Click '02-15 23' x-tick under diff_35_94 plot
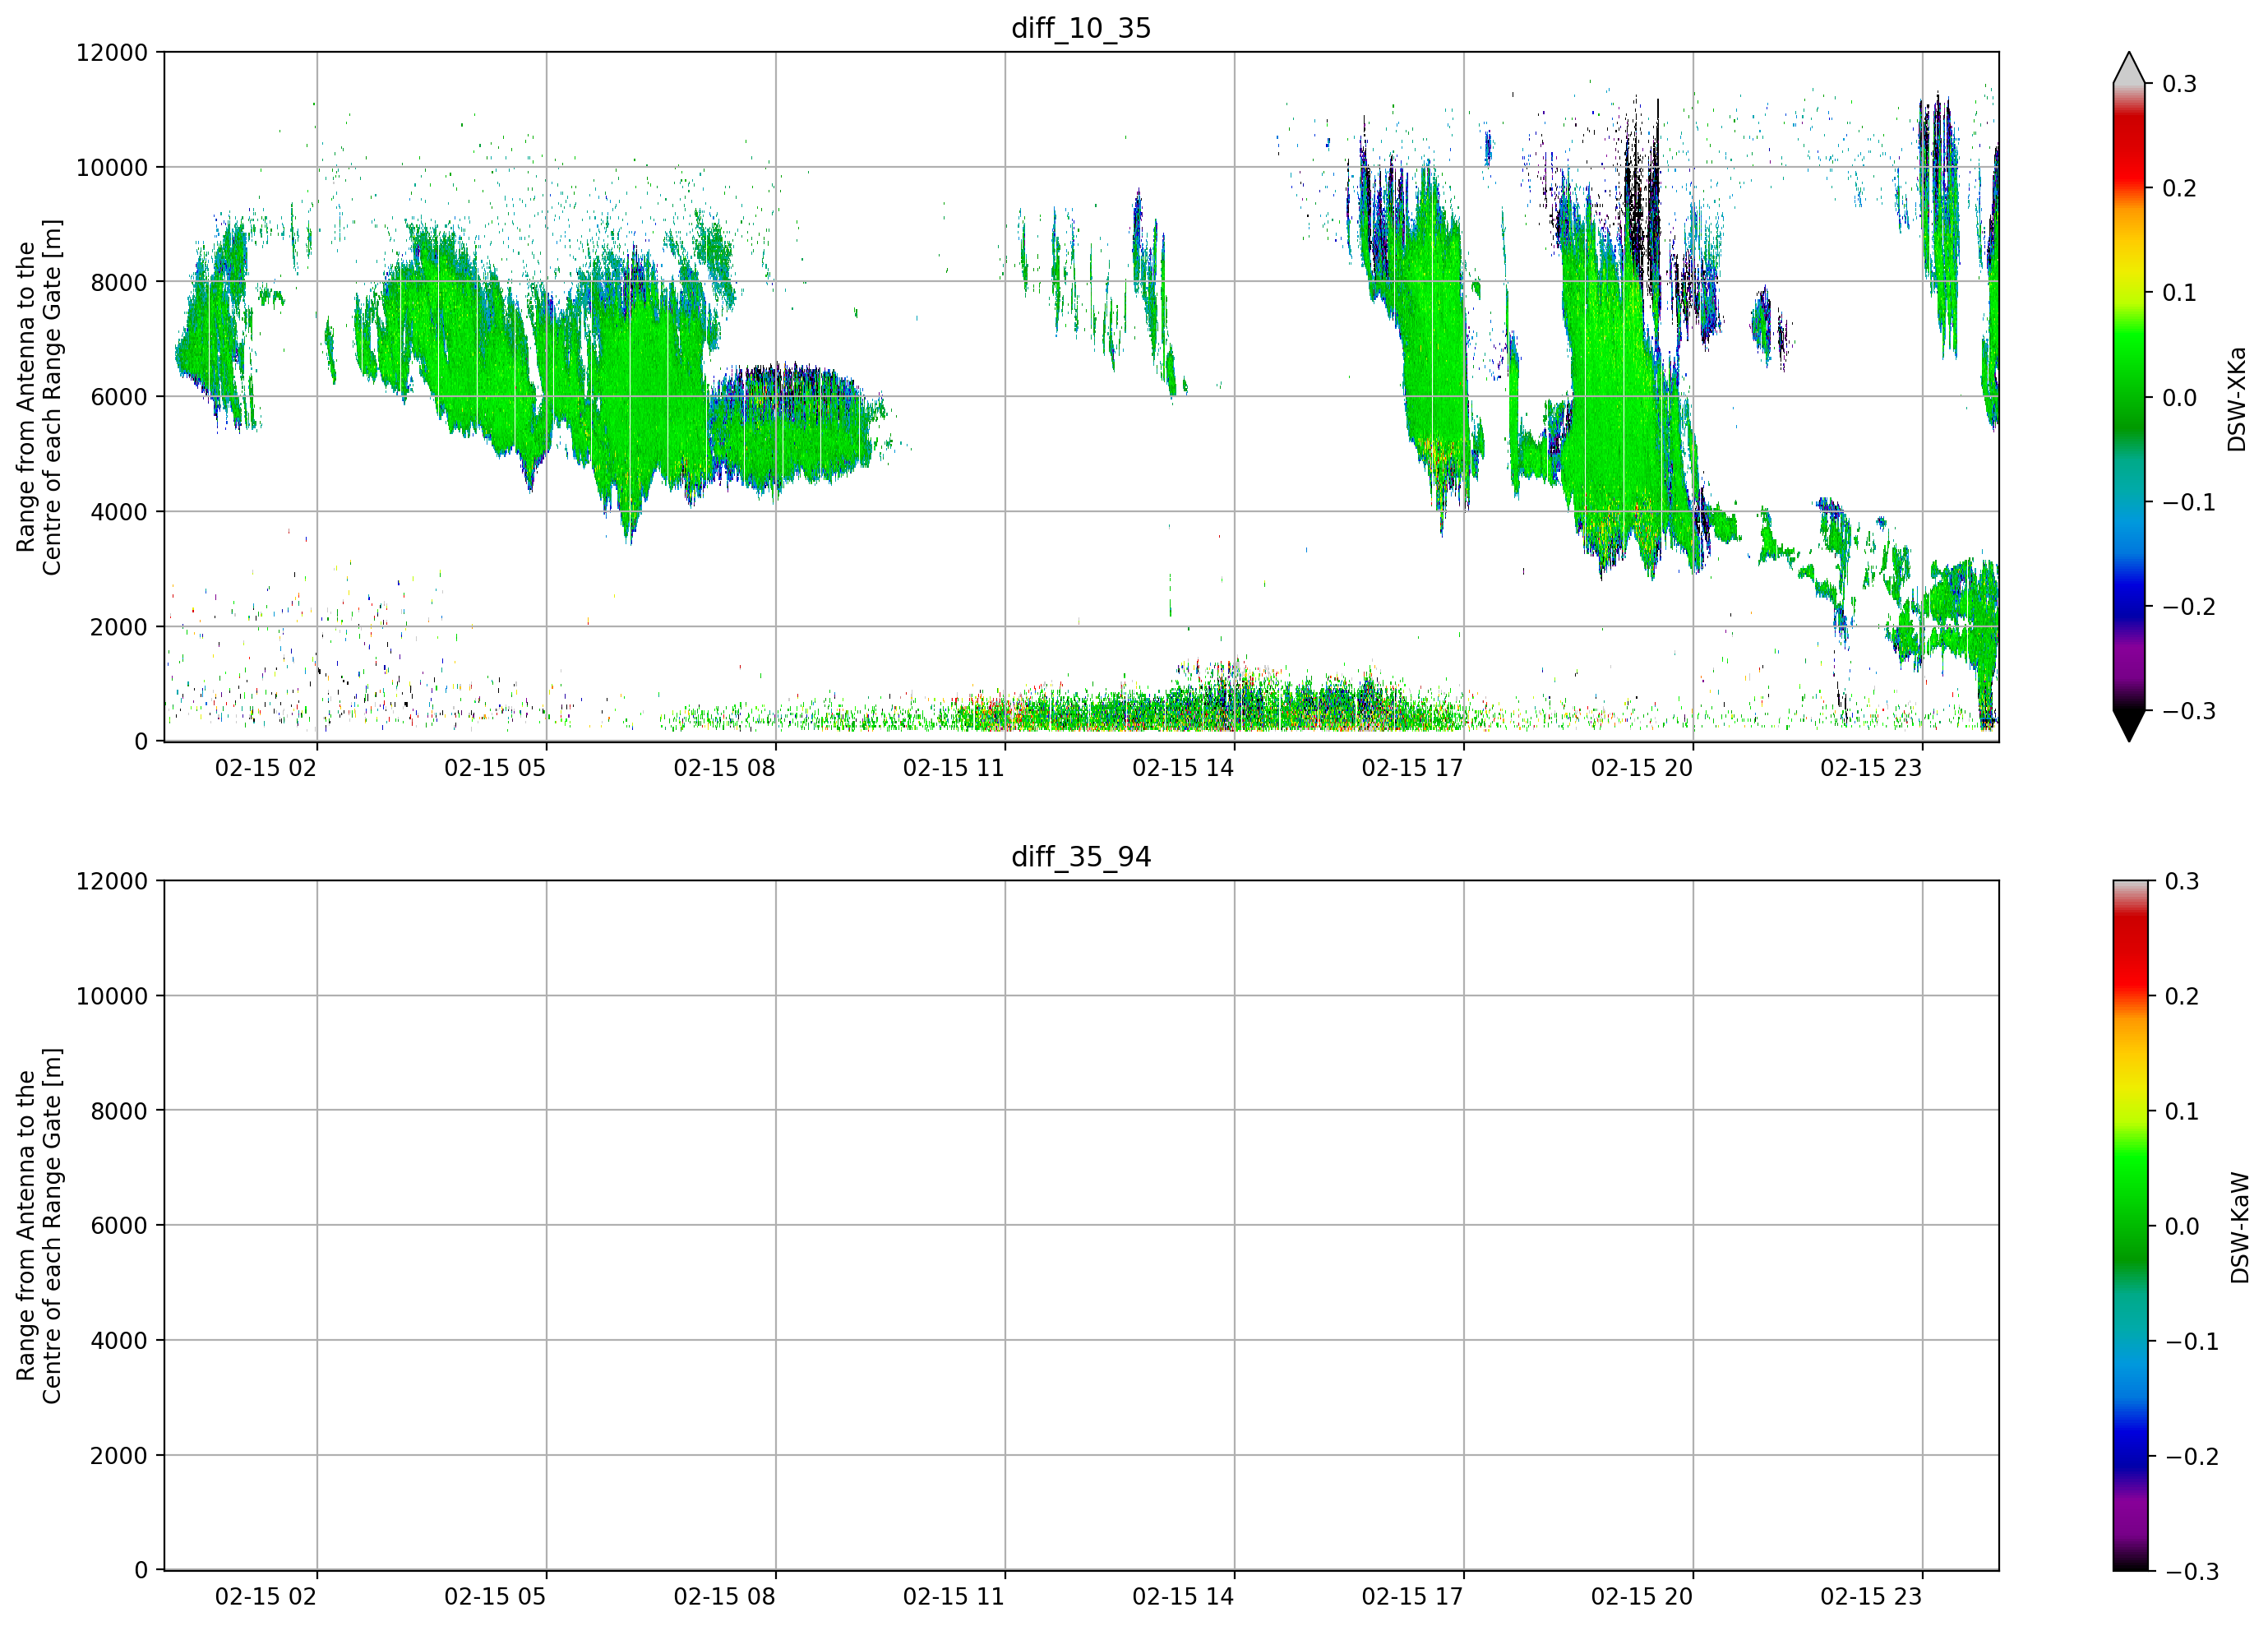Viewport: 2268px width, 1626px height. click(1871, 1597)
